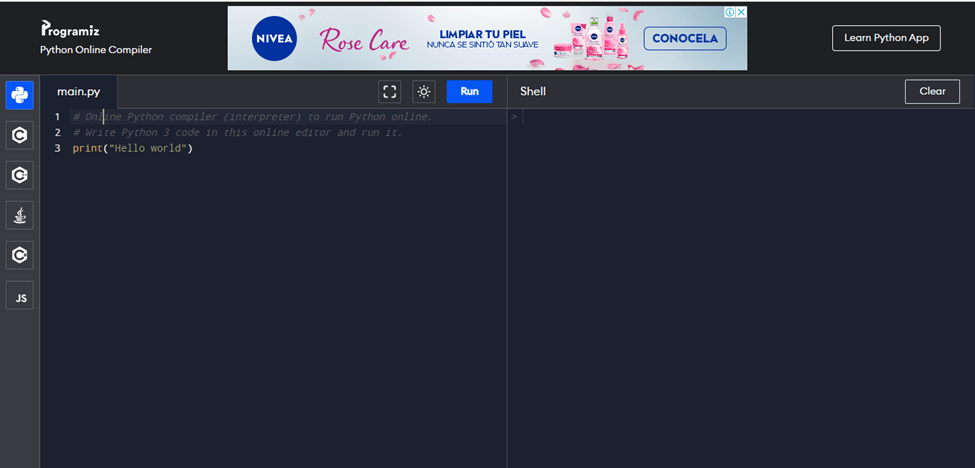Screen dimensions: 975x468
Task: Click CONOCELA button in the Nivea ad
Action: pos(684,39)
